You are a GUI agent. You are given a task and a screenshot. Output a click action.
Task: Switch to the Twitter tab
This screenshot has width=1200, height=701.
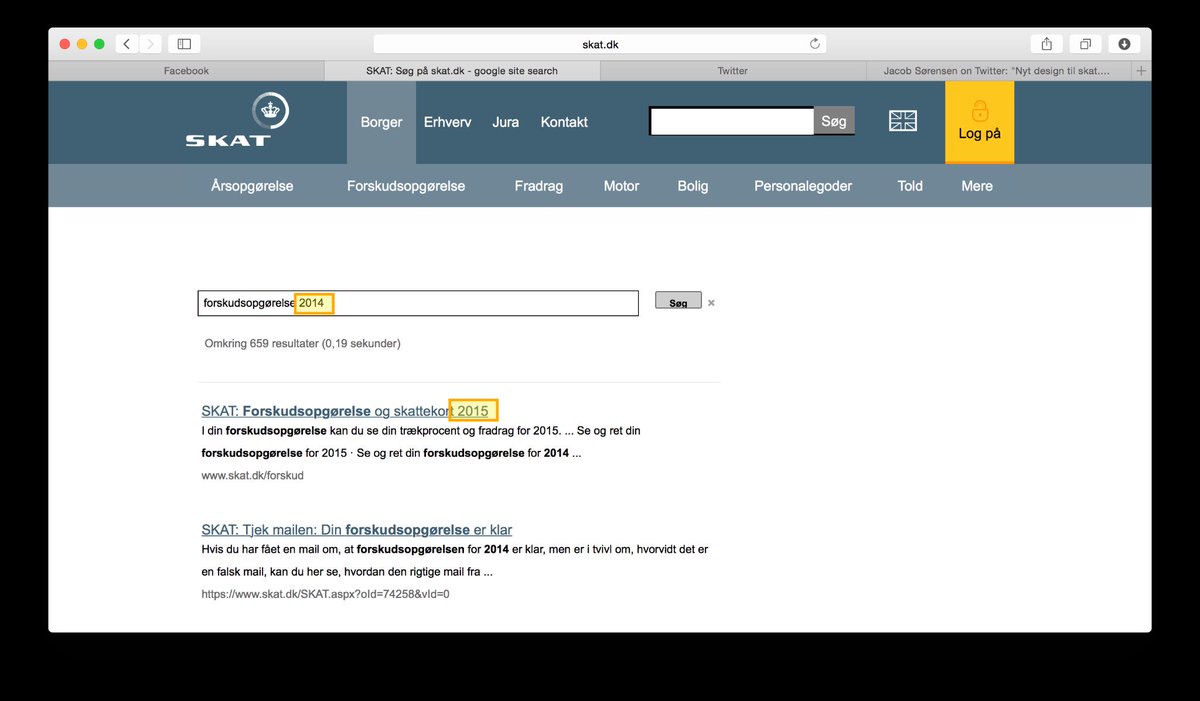tap(733, 71)
